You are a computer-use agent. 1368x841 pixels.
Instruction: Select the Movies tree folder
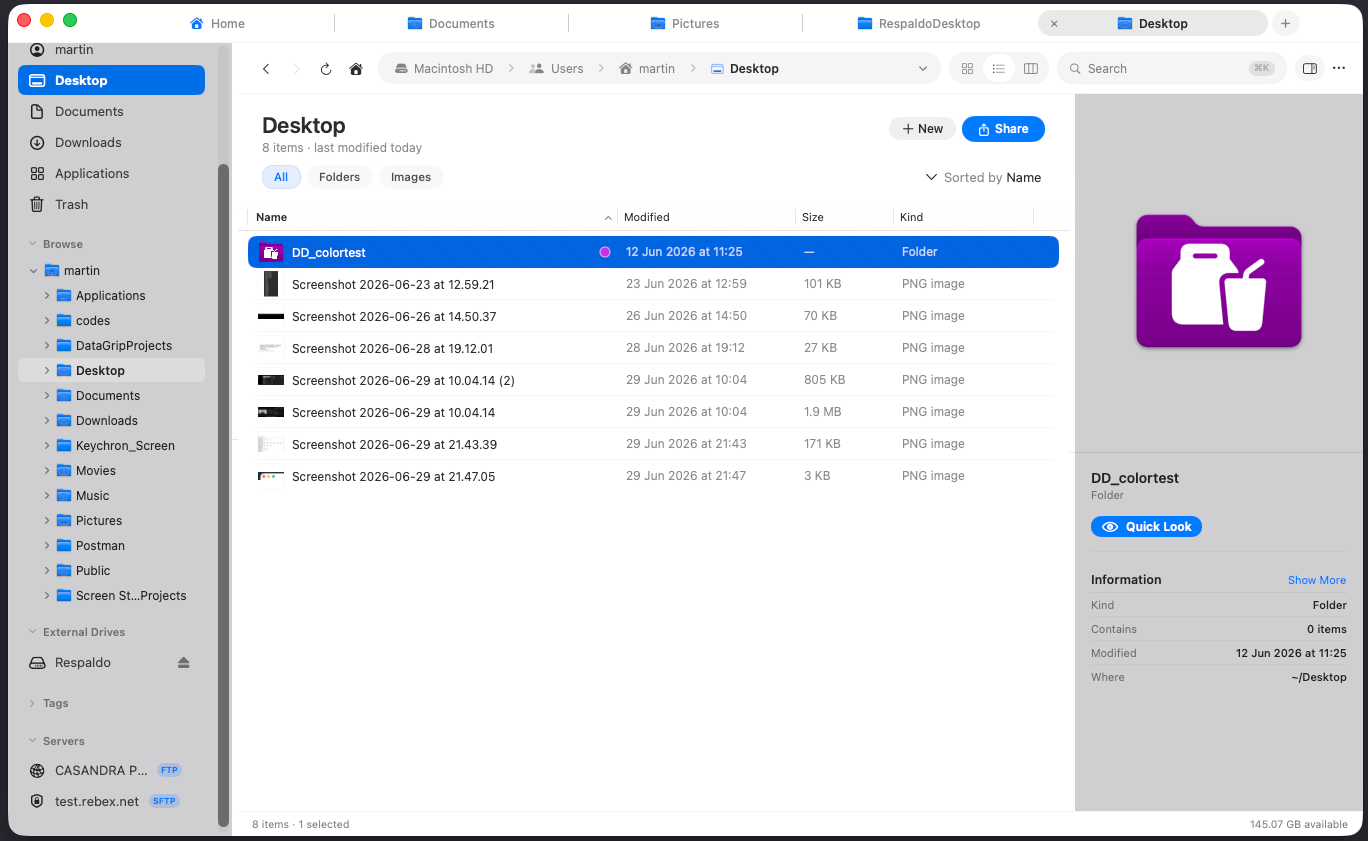pyautogui.click(x=111, y=471)
